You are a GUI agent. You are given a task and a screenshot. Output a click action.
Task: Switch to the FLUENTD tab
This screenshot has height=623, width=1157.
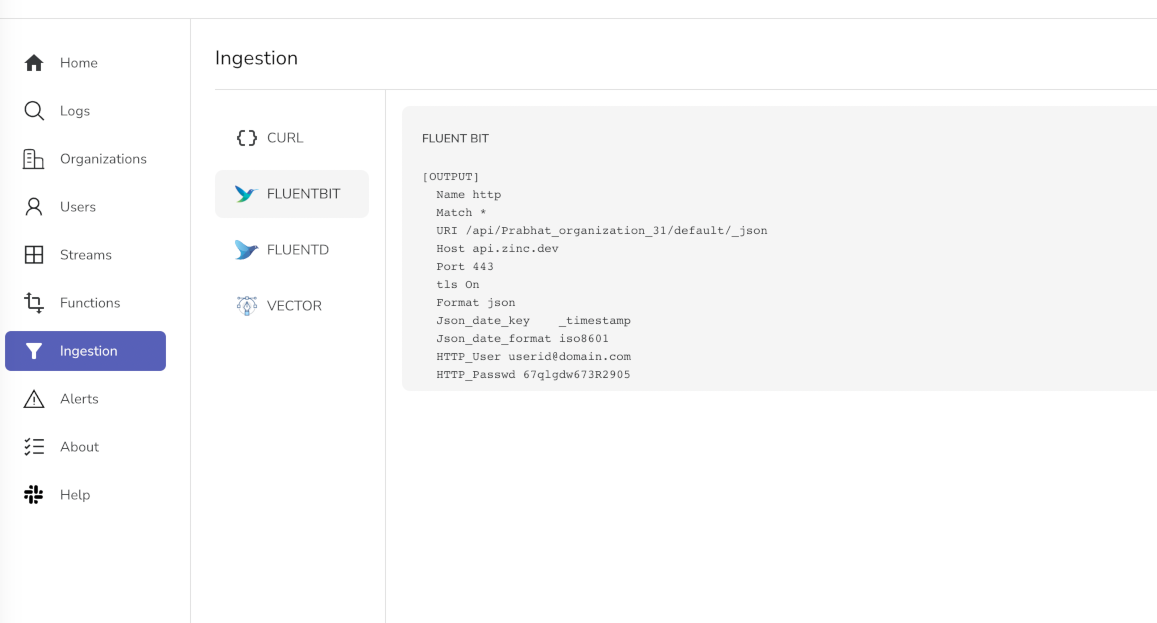click(x=292, y=249)
